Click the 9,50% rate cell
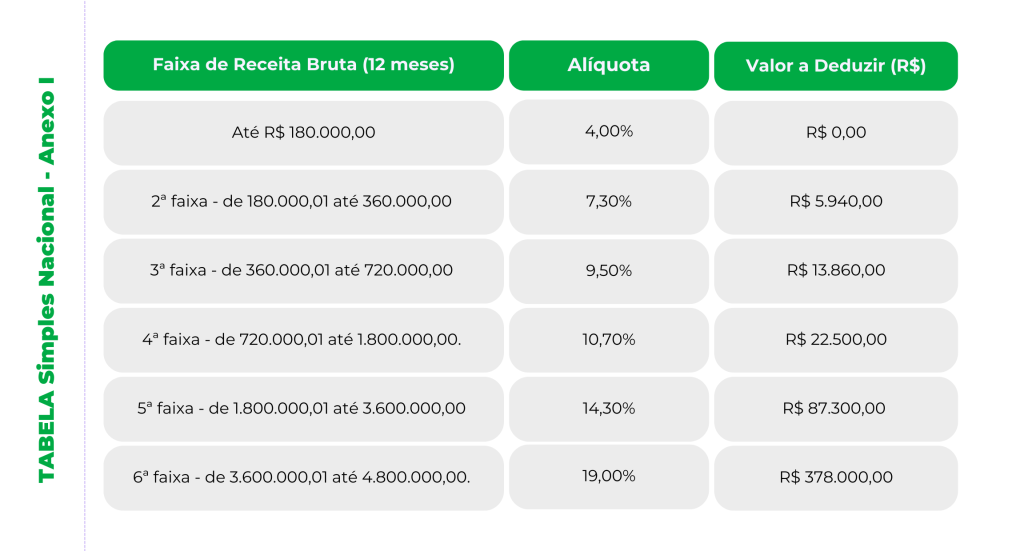This screenshot has height=551, width=1024. [x=609, y=271]
